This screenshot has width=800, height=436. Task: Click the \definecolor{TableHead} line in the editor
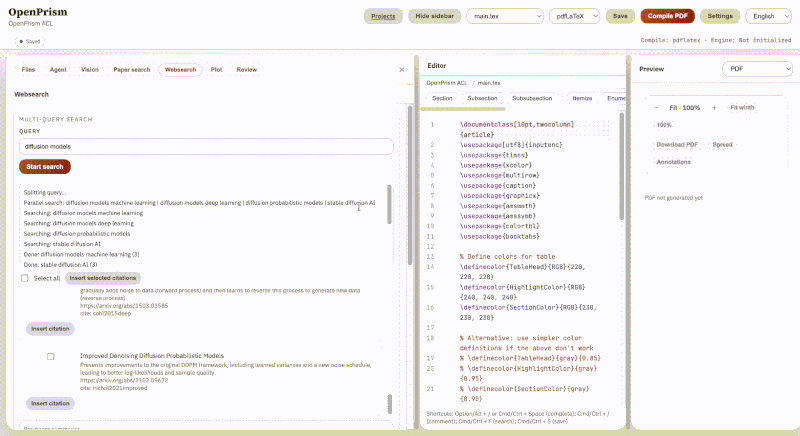[522, 272]
